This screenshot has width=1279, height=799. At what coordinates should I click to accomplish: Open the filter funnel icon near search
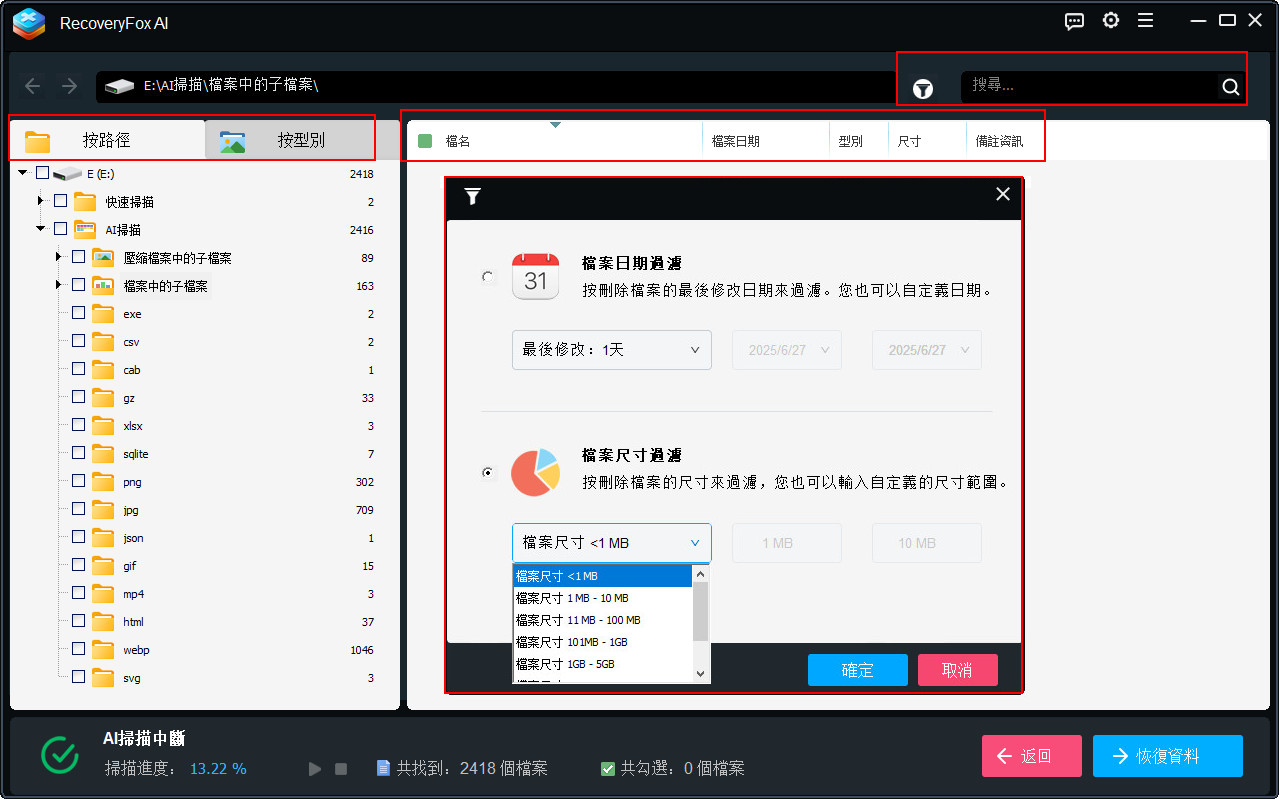pyautogui.click(x=922, y=88)
